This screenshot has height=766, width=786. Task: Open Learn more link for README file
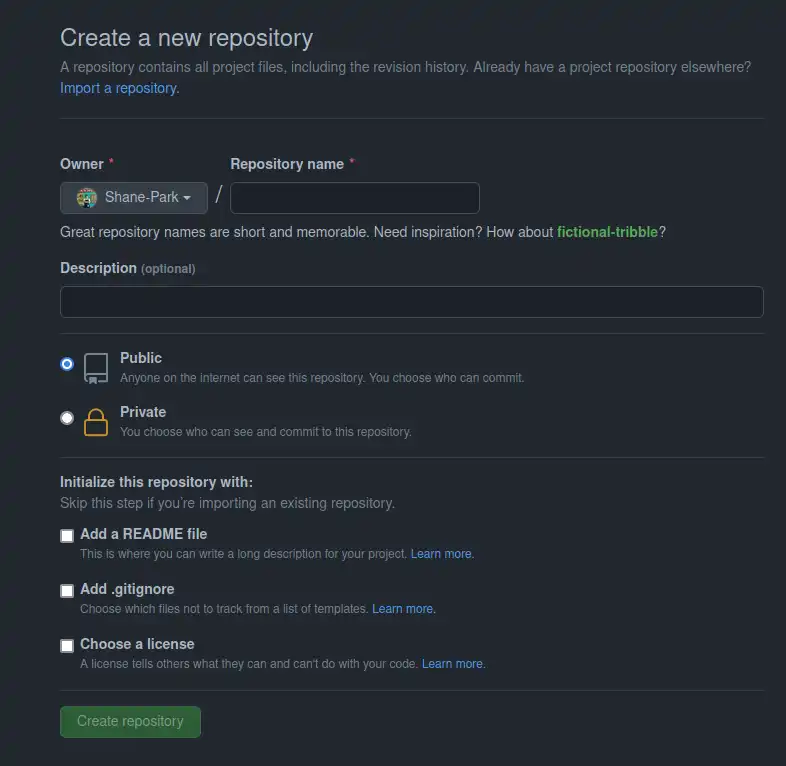click(441, 554)
